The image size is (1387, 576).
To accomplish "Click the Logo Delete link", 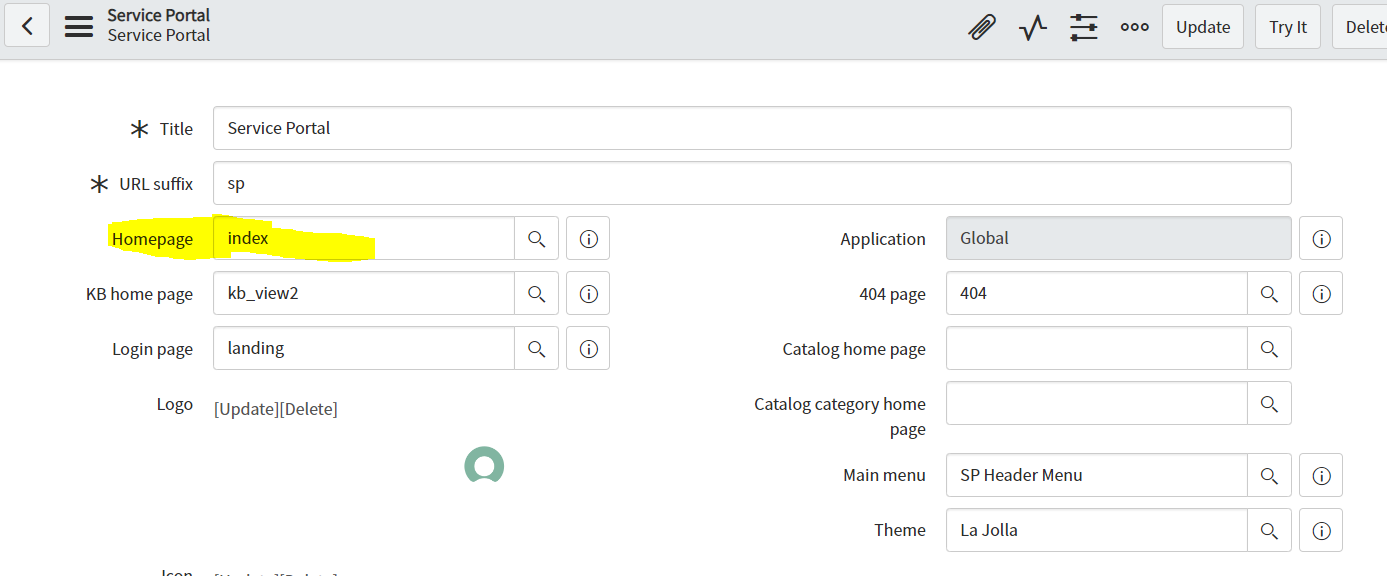I will click(x=308, y=409).
